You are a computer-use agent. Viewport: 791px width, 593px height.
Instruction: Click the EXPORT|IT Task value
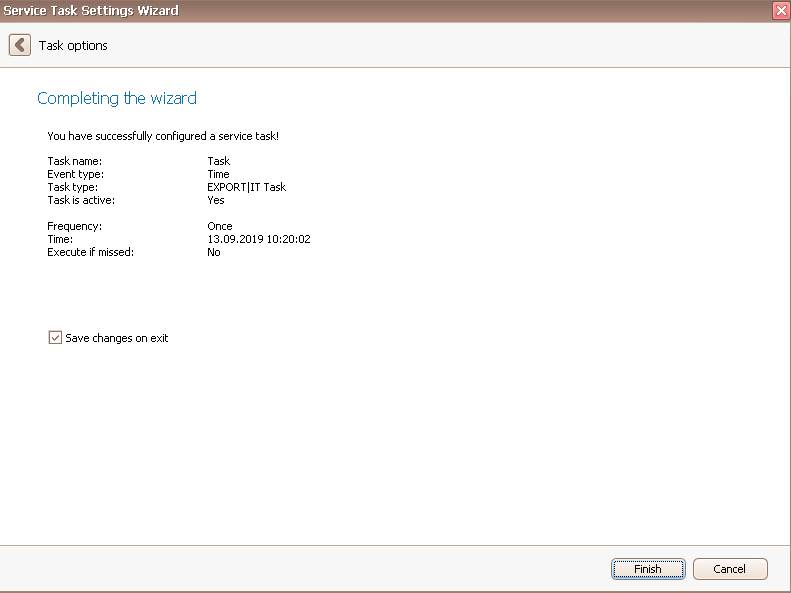click(x=247, y=187)
